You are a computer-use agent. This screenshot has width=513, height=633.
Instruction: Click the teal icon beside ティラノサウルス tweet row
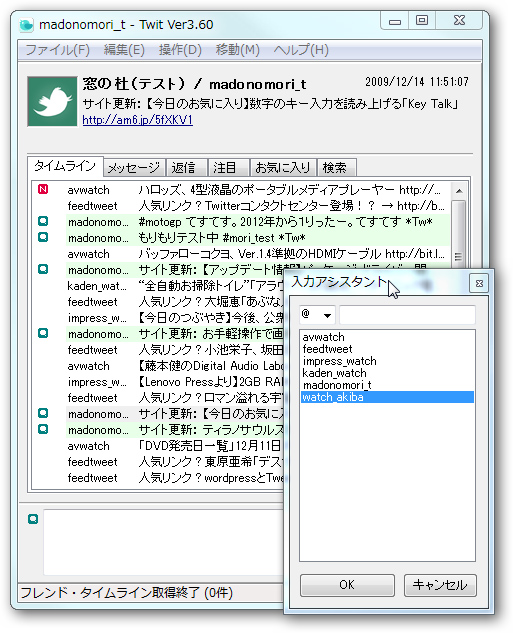point(43,429)
